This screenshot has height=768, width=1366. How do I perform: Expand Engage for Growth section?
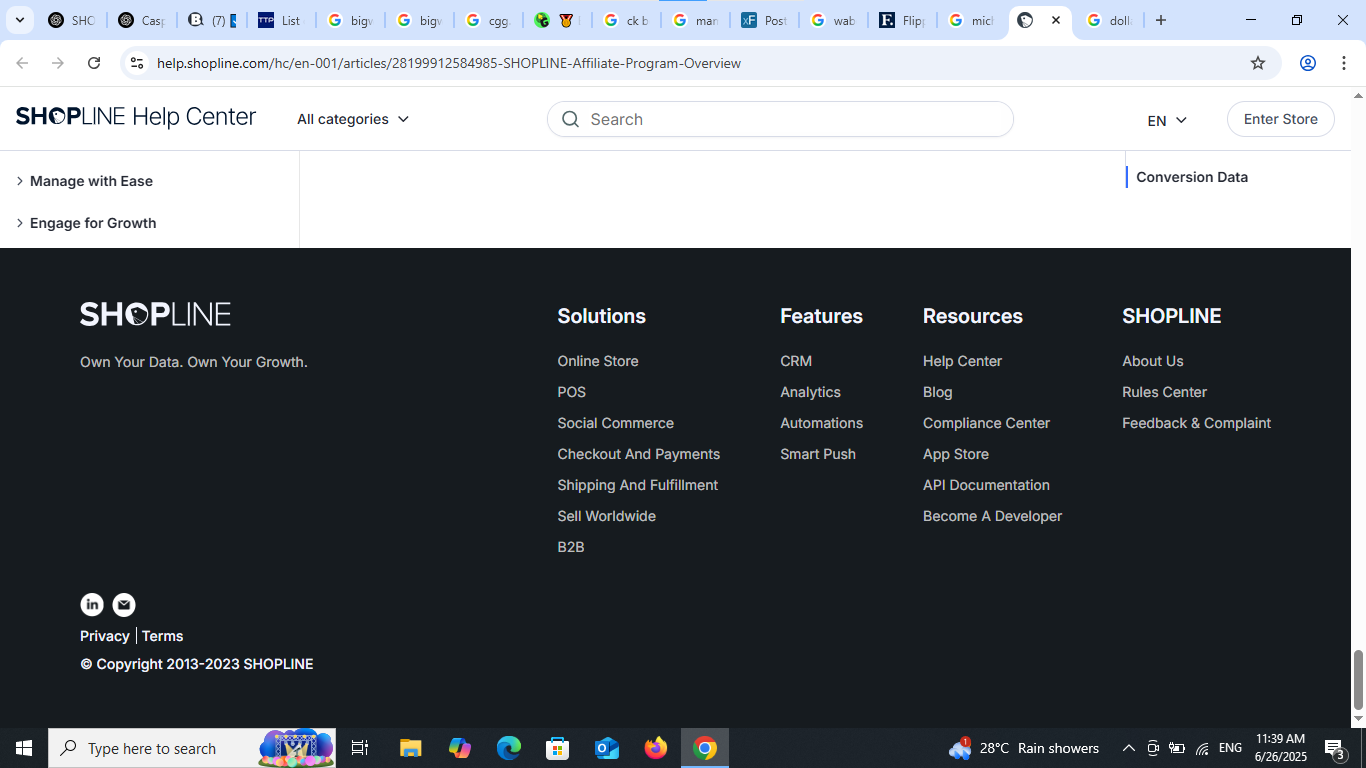[x=86, y=223]
